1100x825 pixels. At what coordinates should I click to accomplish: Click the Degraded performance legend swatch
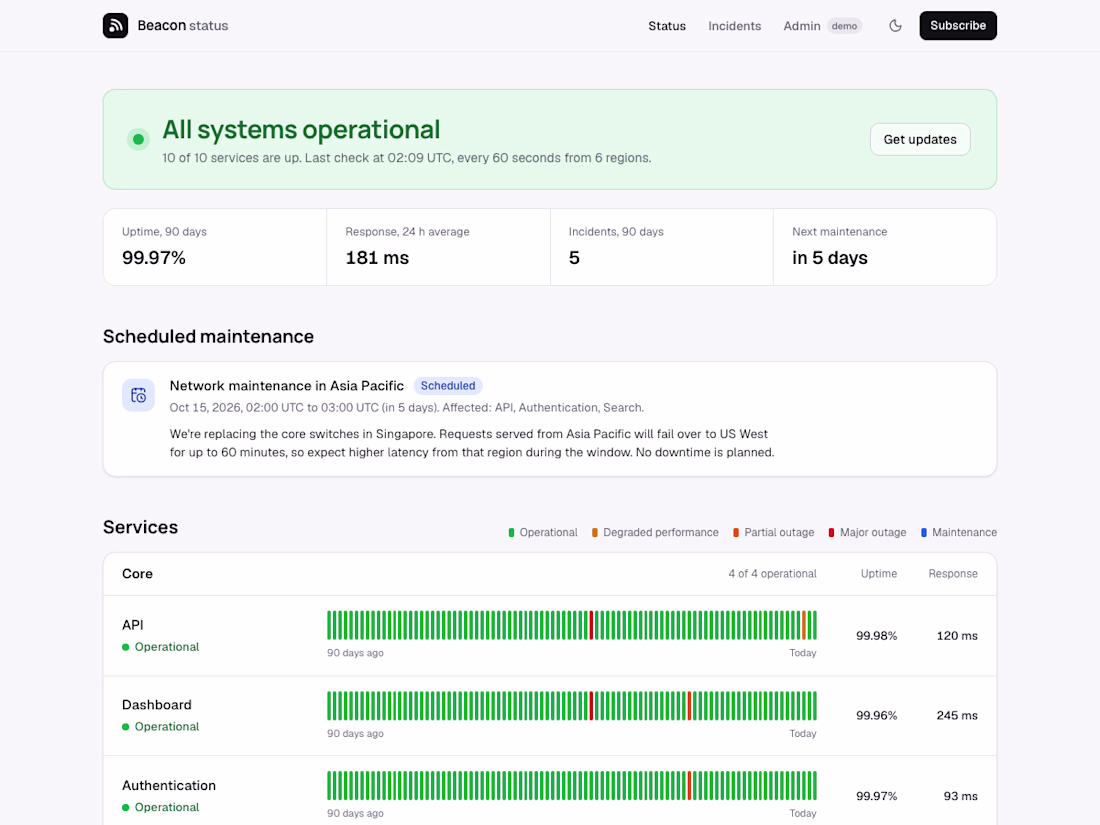pyautogui.click(x=595, y=532)
